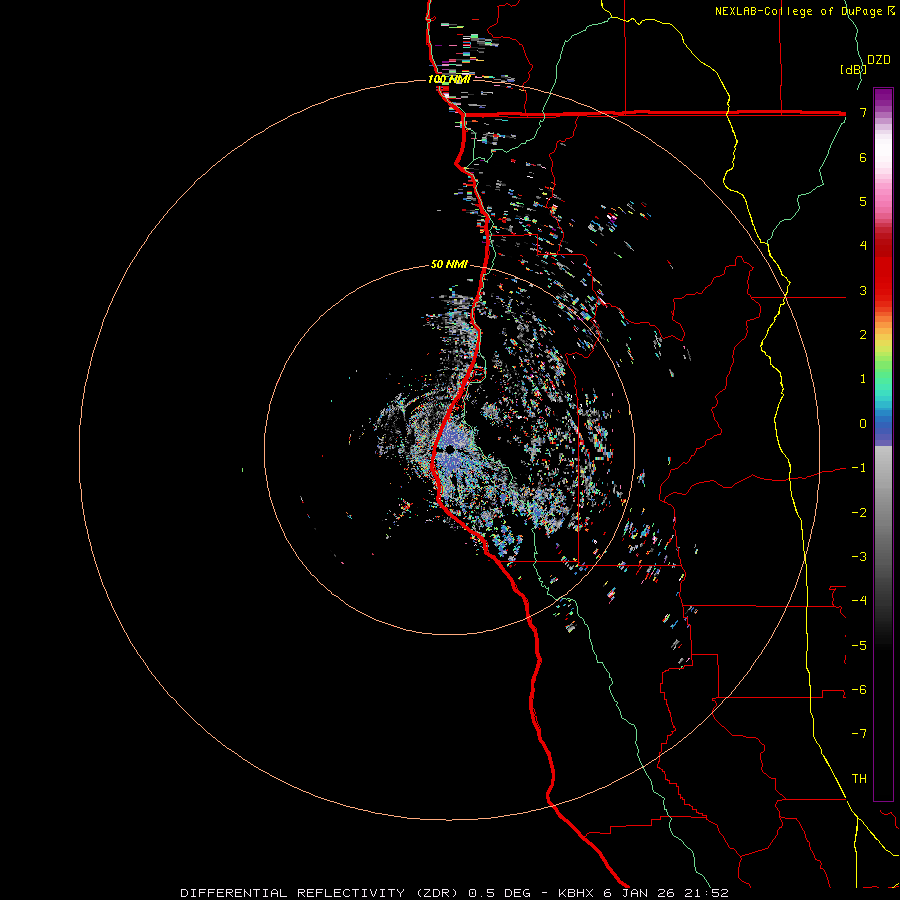Click the -7 value on color scale
Image resolution: width=900 pixels, height=900 pixels.
coord(859,734)
